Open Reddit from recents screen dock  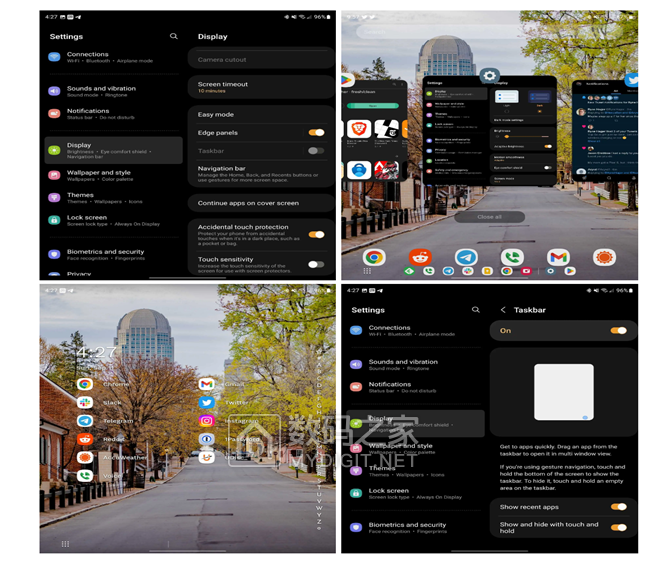[420, 257]
